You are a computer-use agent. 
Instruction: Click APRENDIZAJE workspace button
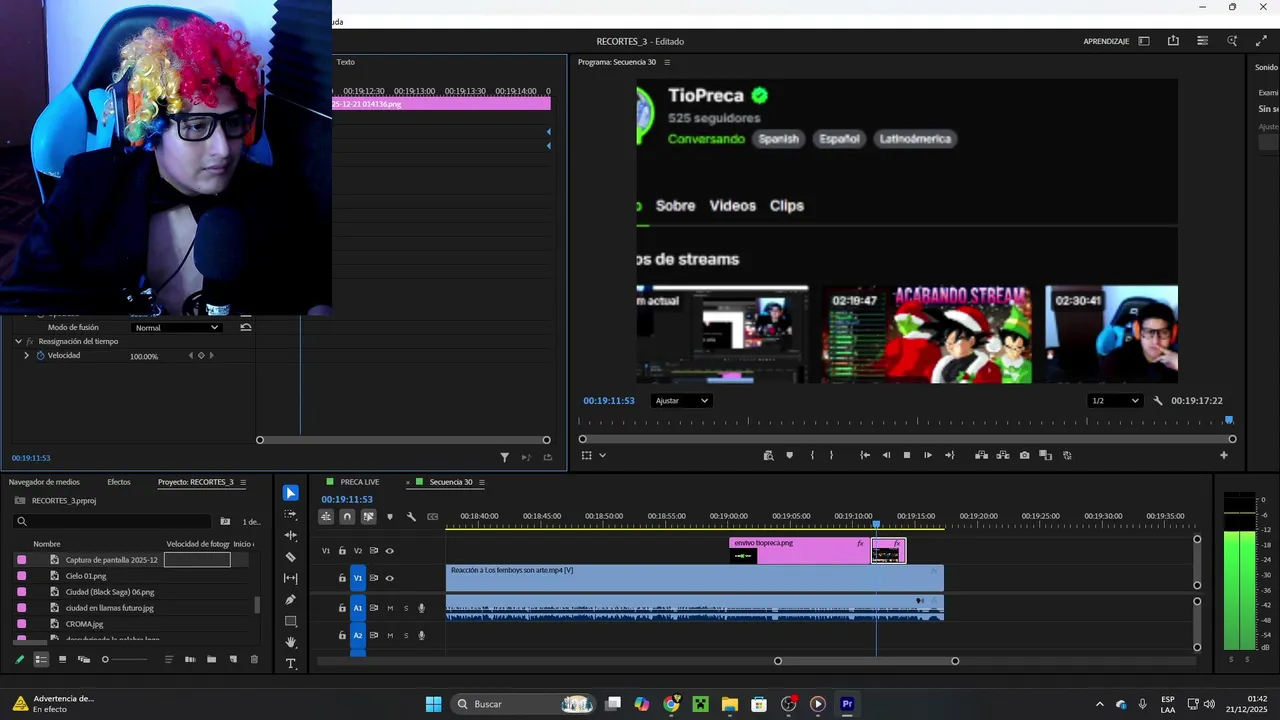tap(1106, 41)
